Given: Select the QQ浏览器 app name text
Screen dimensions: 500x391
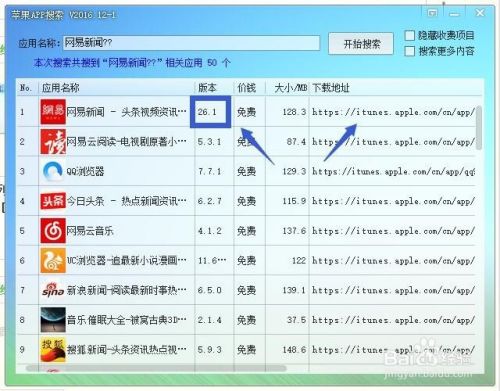Looking at the screenshot, I should 85,171.
